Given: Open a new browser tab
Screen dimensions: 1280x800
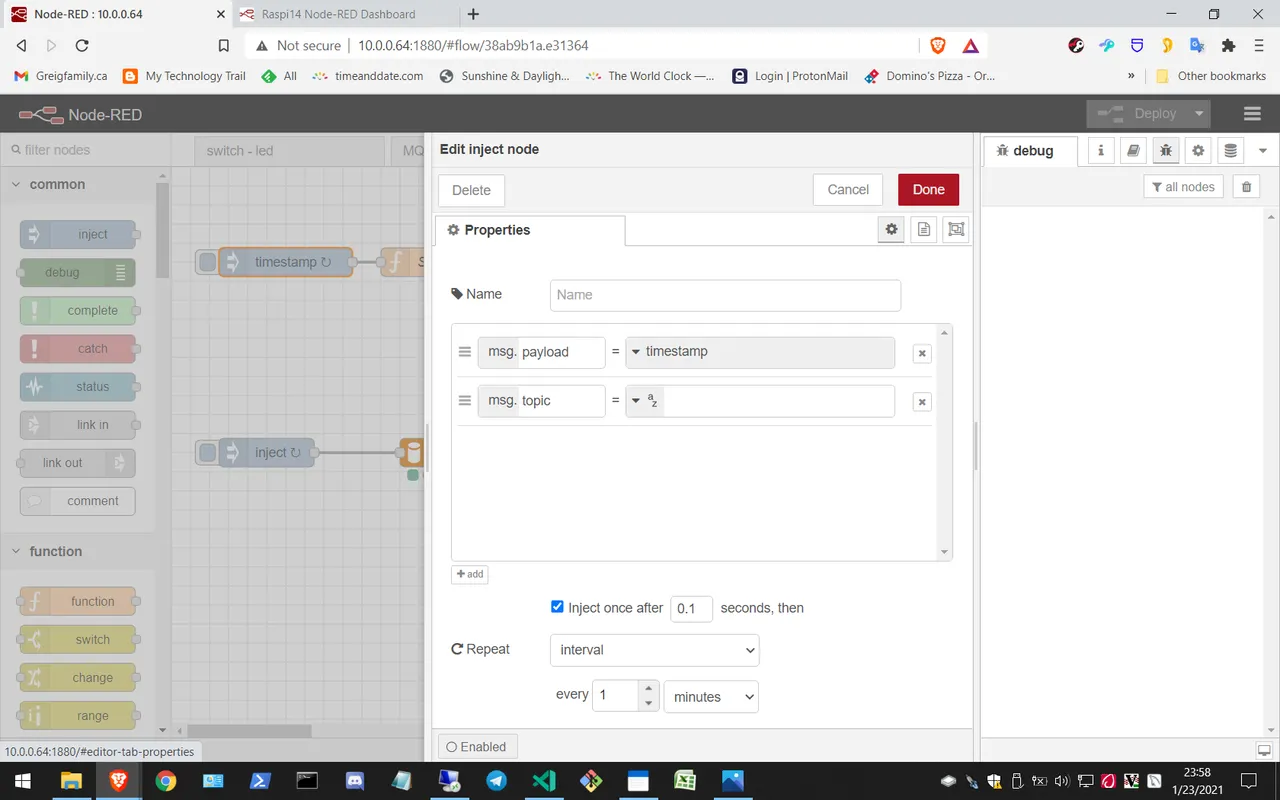Looking at the screenshot, I should (x=473, y=14).
